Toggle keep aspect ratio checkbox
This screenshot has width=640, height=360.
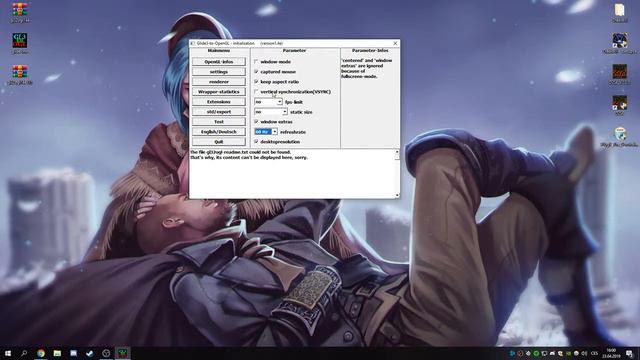coord(256,82)
